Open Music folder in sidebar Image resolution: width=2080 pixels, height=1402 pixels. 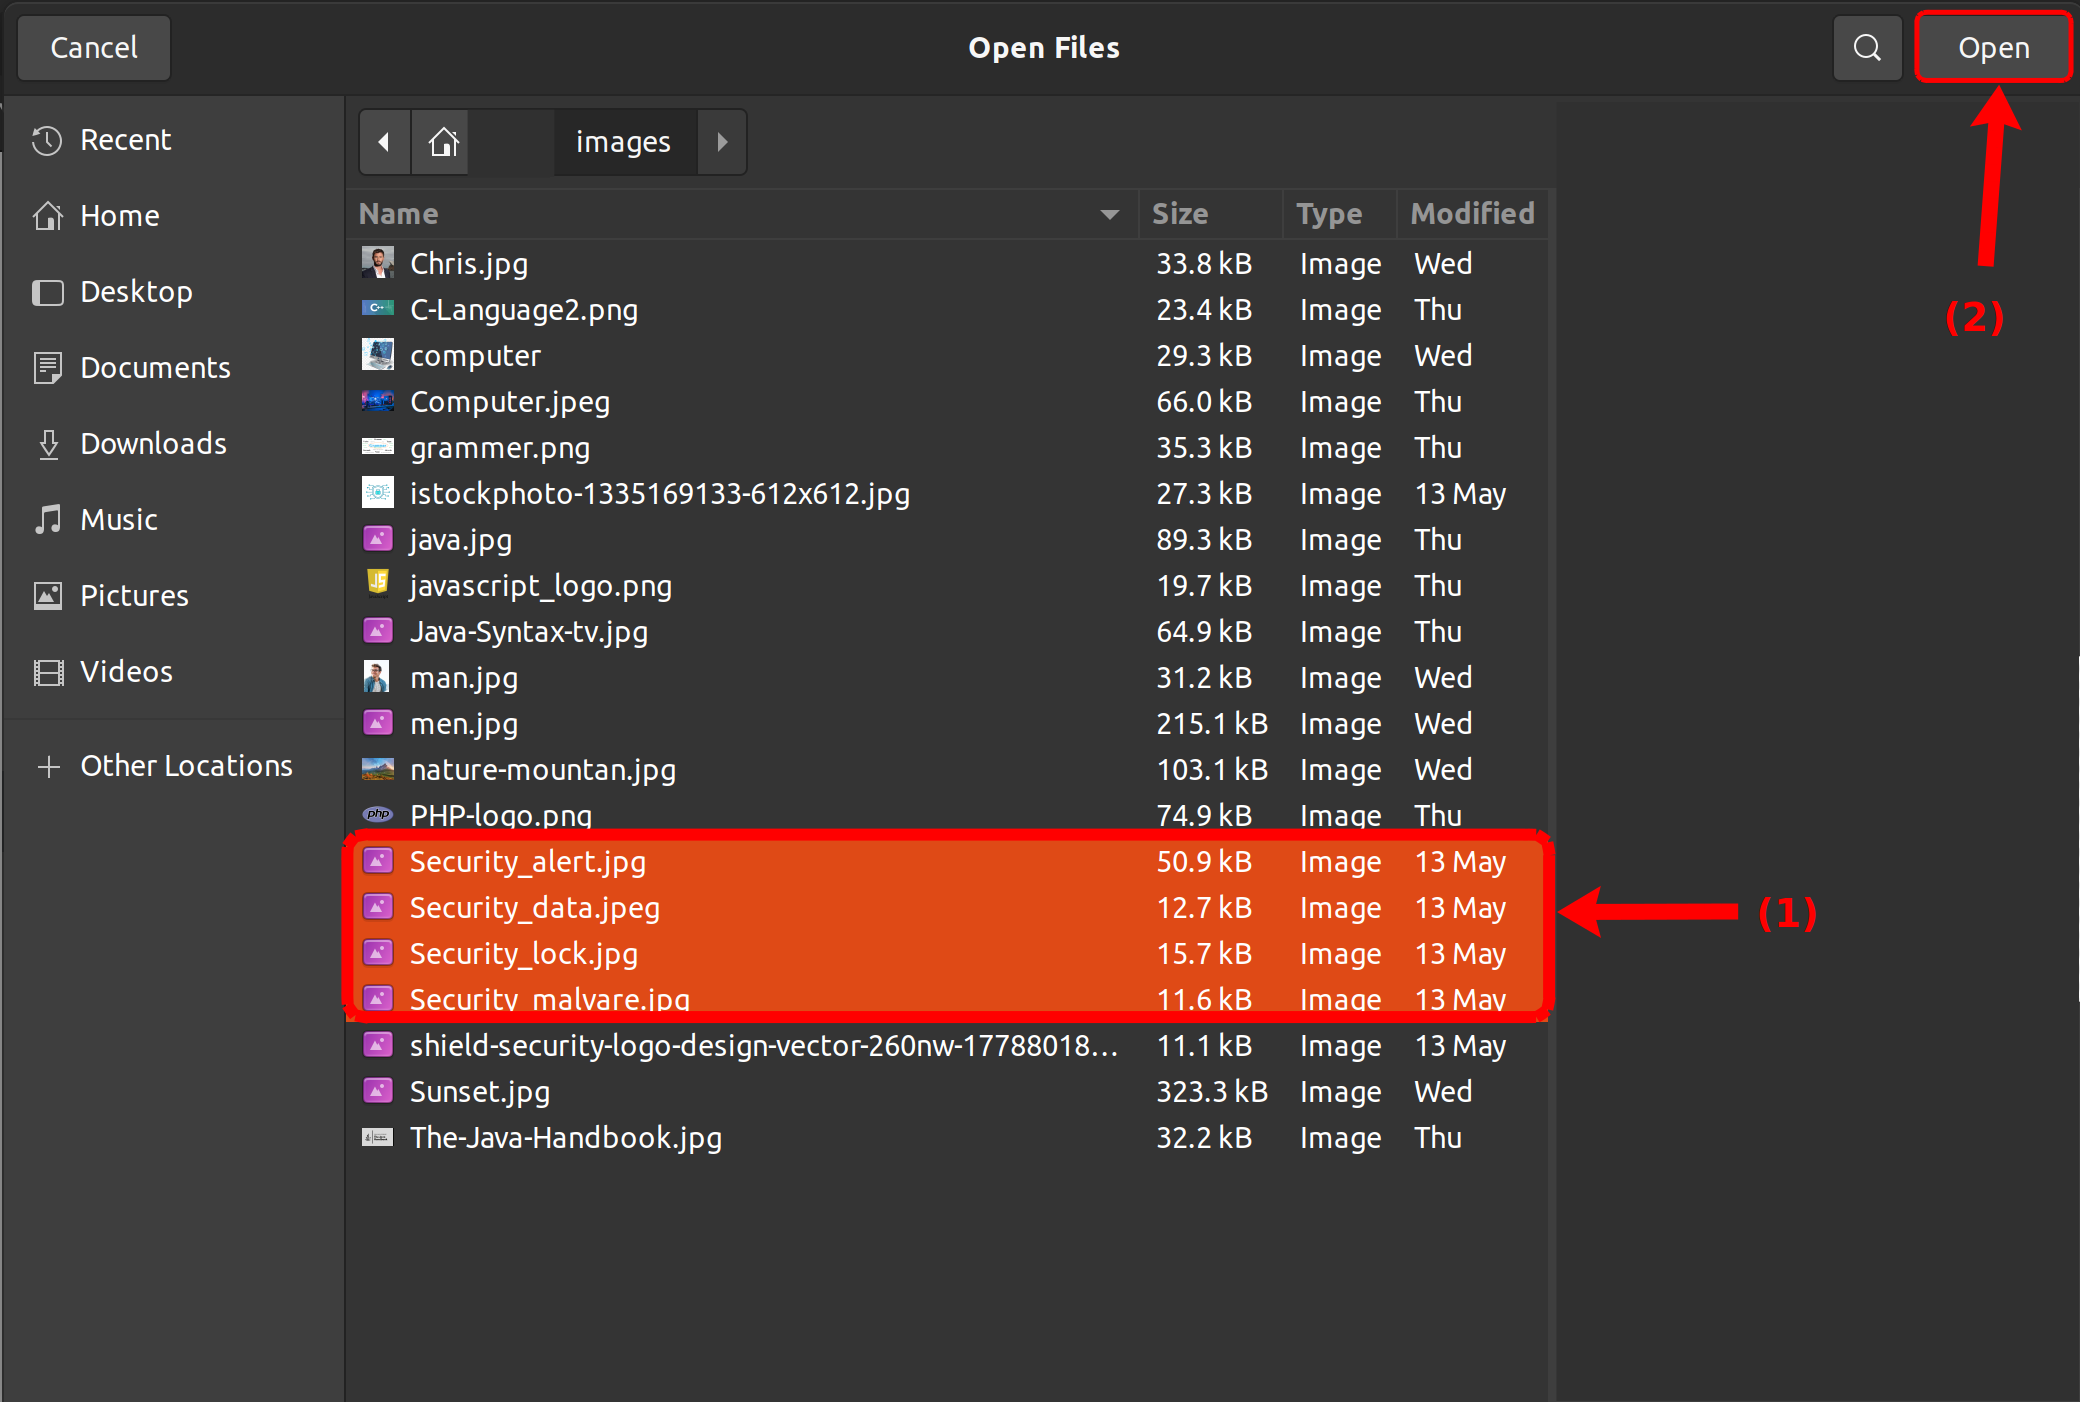pos(118,520)
